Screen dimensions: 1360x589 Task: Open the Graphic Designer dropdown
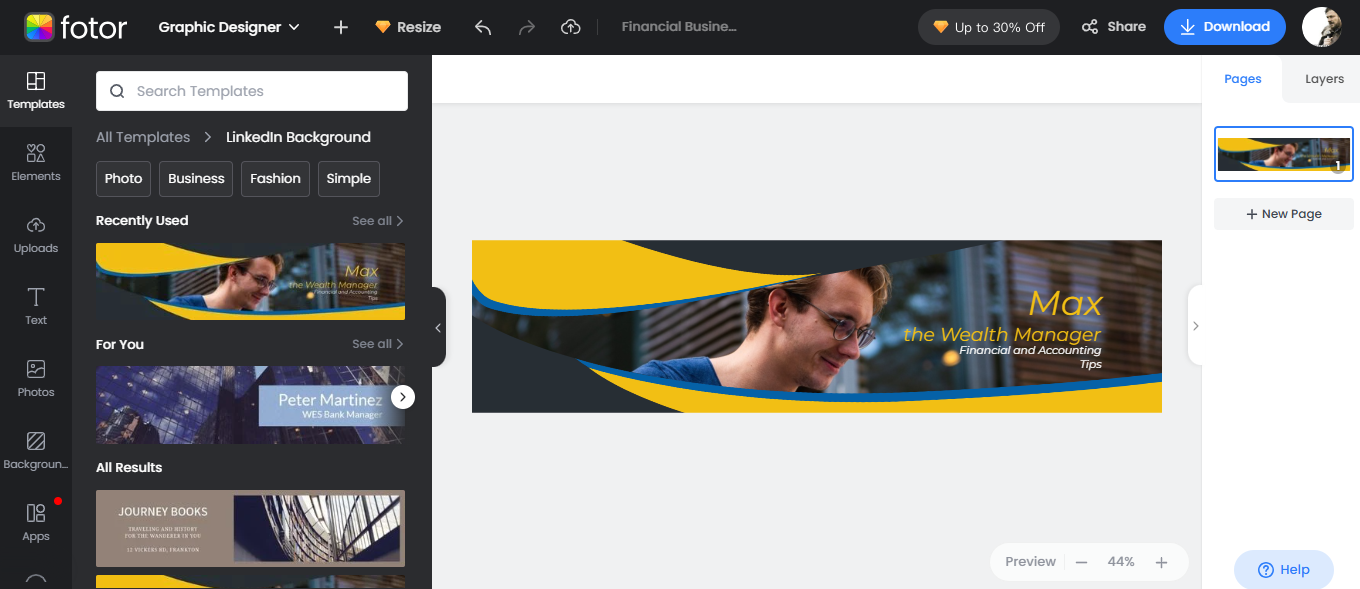[229, 27]
